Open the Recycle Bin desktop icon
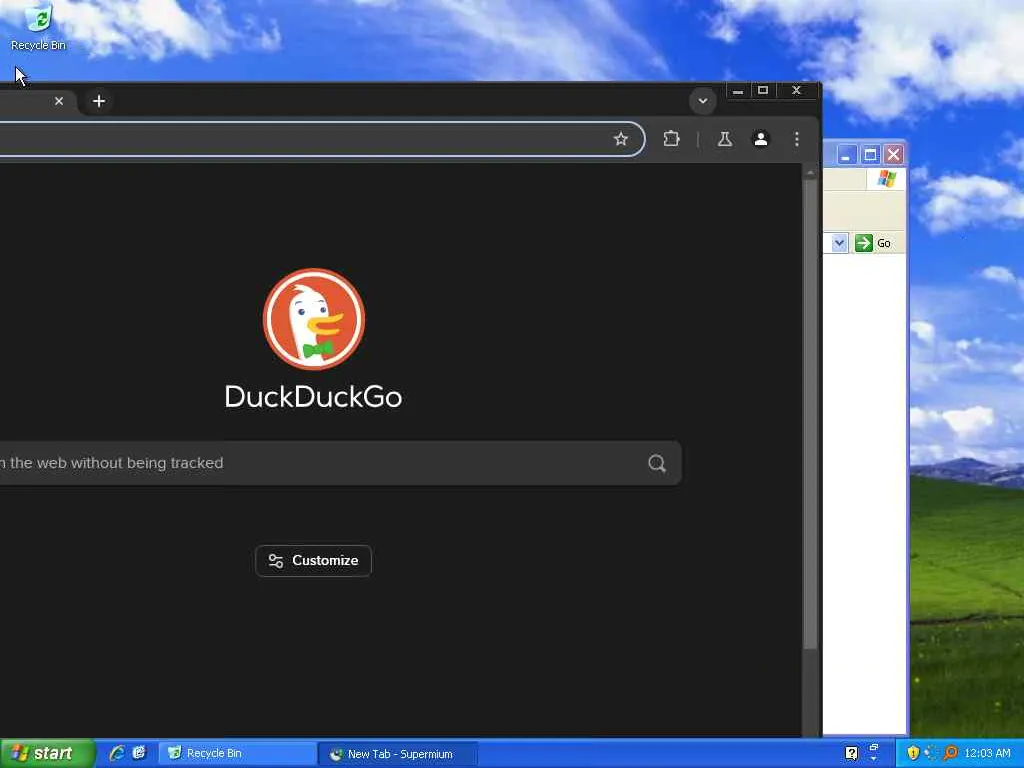 (39, 26)
